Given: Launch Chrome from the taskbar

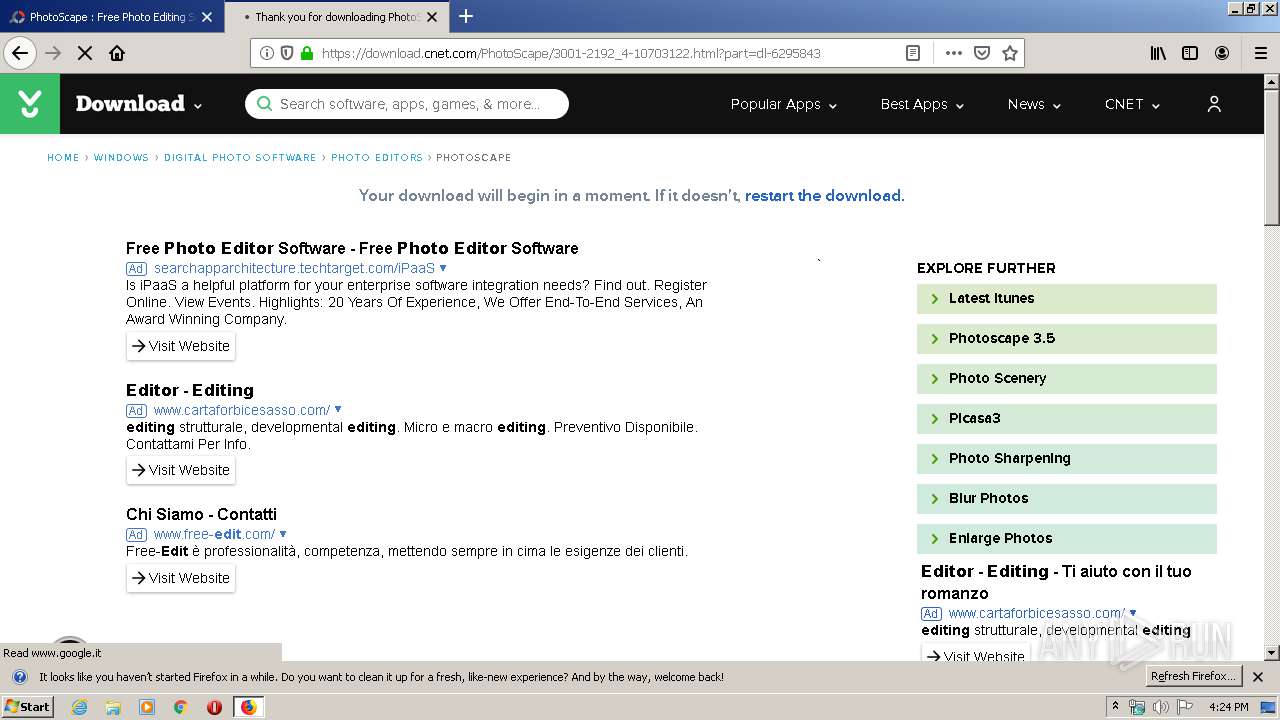Looking at the screenshot, I should pos(180,707).
